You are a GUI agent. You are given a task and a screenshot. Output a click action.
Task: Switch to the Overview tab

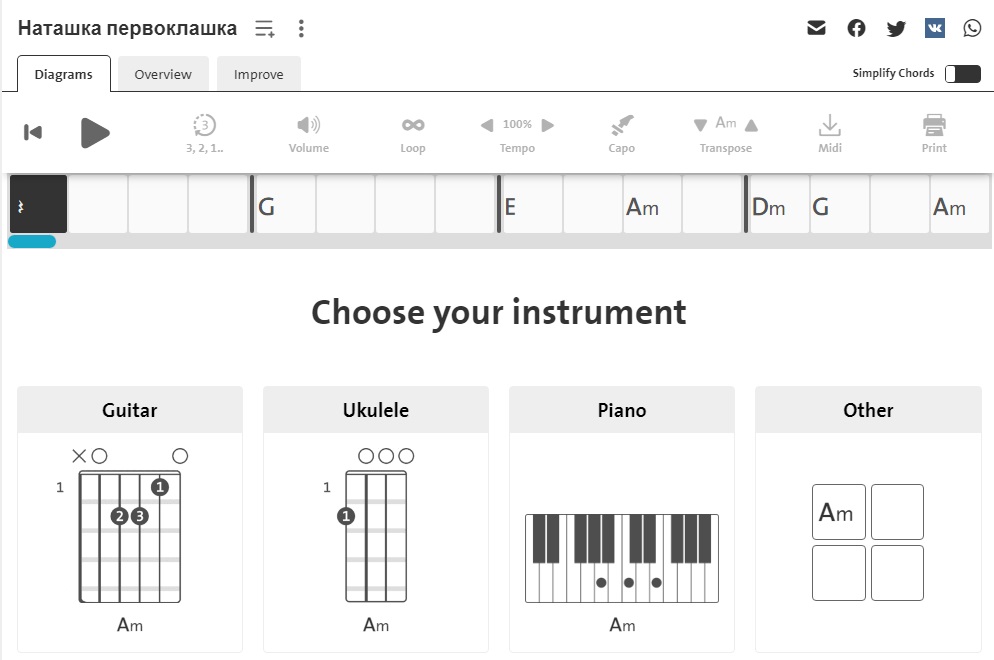tap(163, 74)
